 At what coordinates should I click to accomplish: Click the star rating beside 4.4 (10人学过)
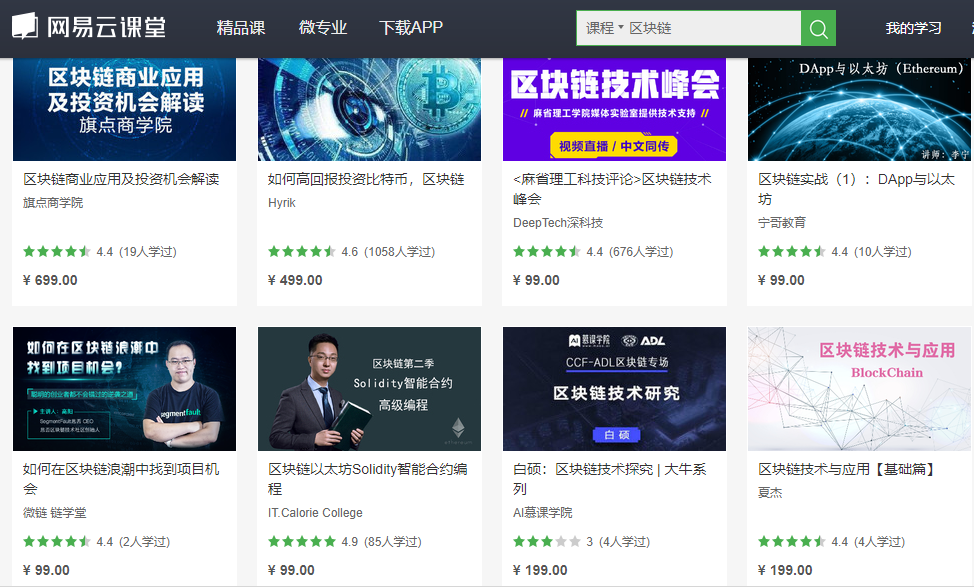(791, 252)
